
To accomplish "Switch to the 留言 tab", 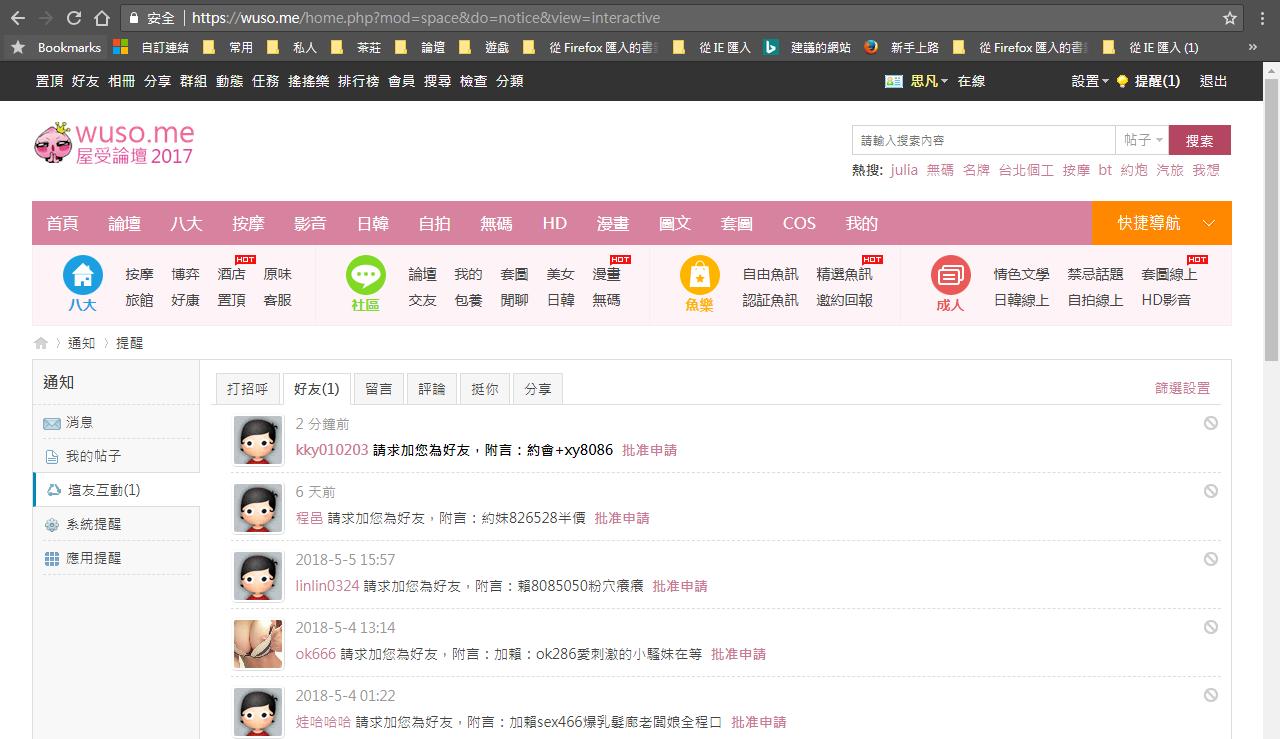I will coord(378,389).
